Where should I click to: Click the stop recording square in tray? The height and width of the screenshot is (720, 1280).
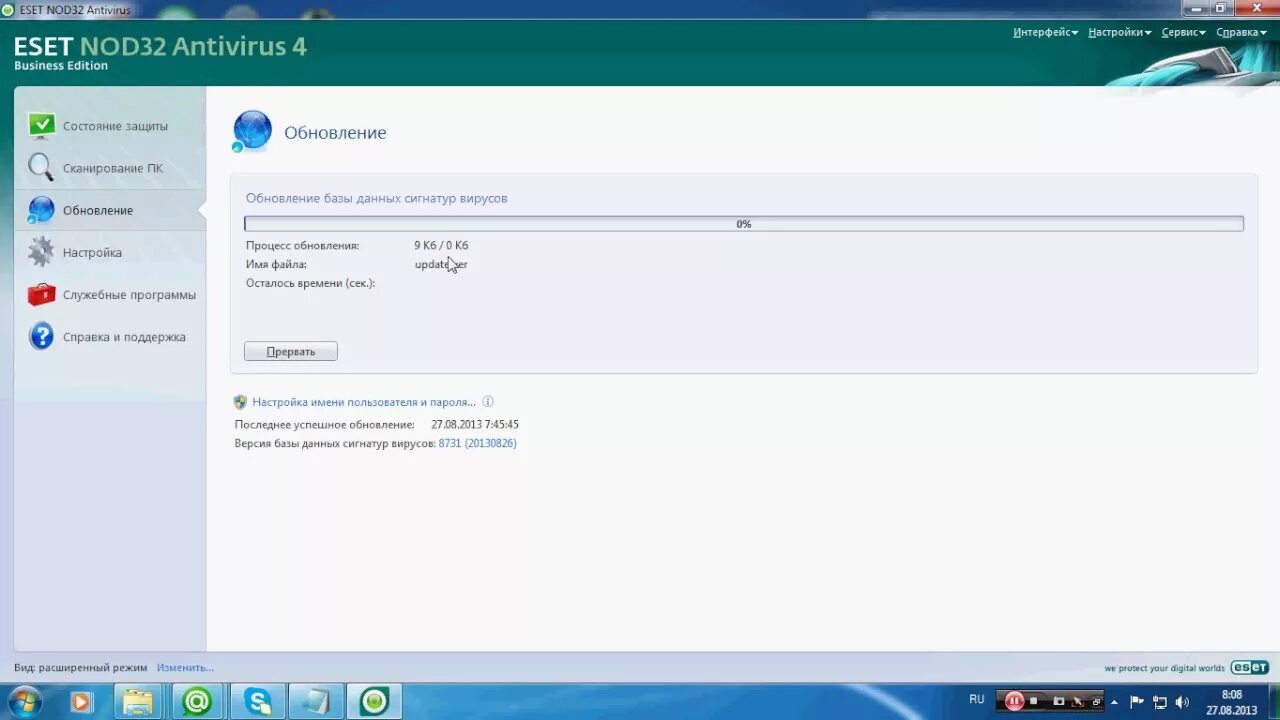pyautogui.click(x=1034, y=701)
